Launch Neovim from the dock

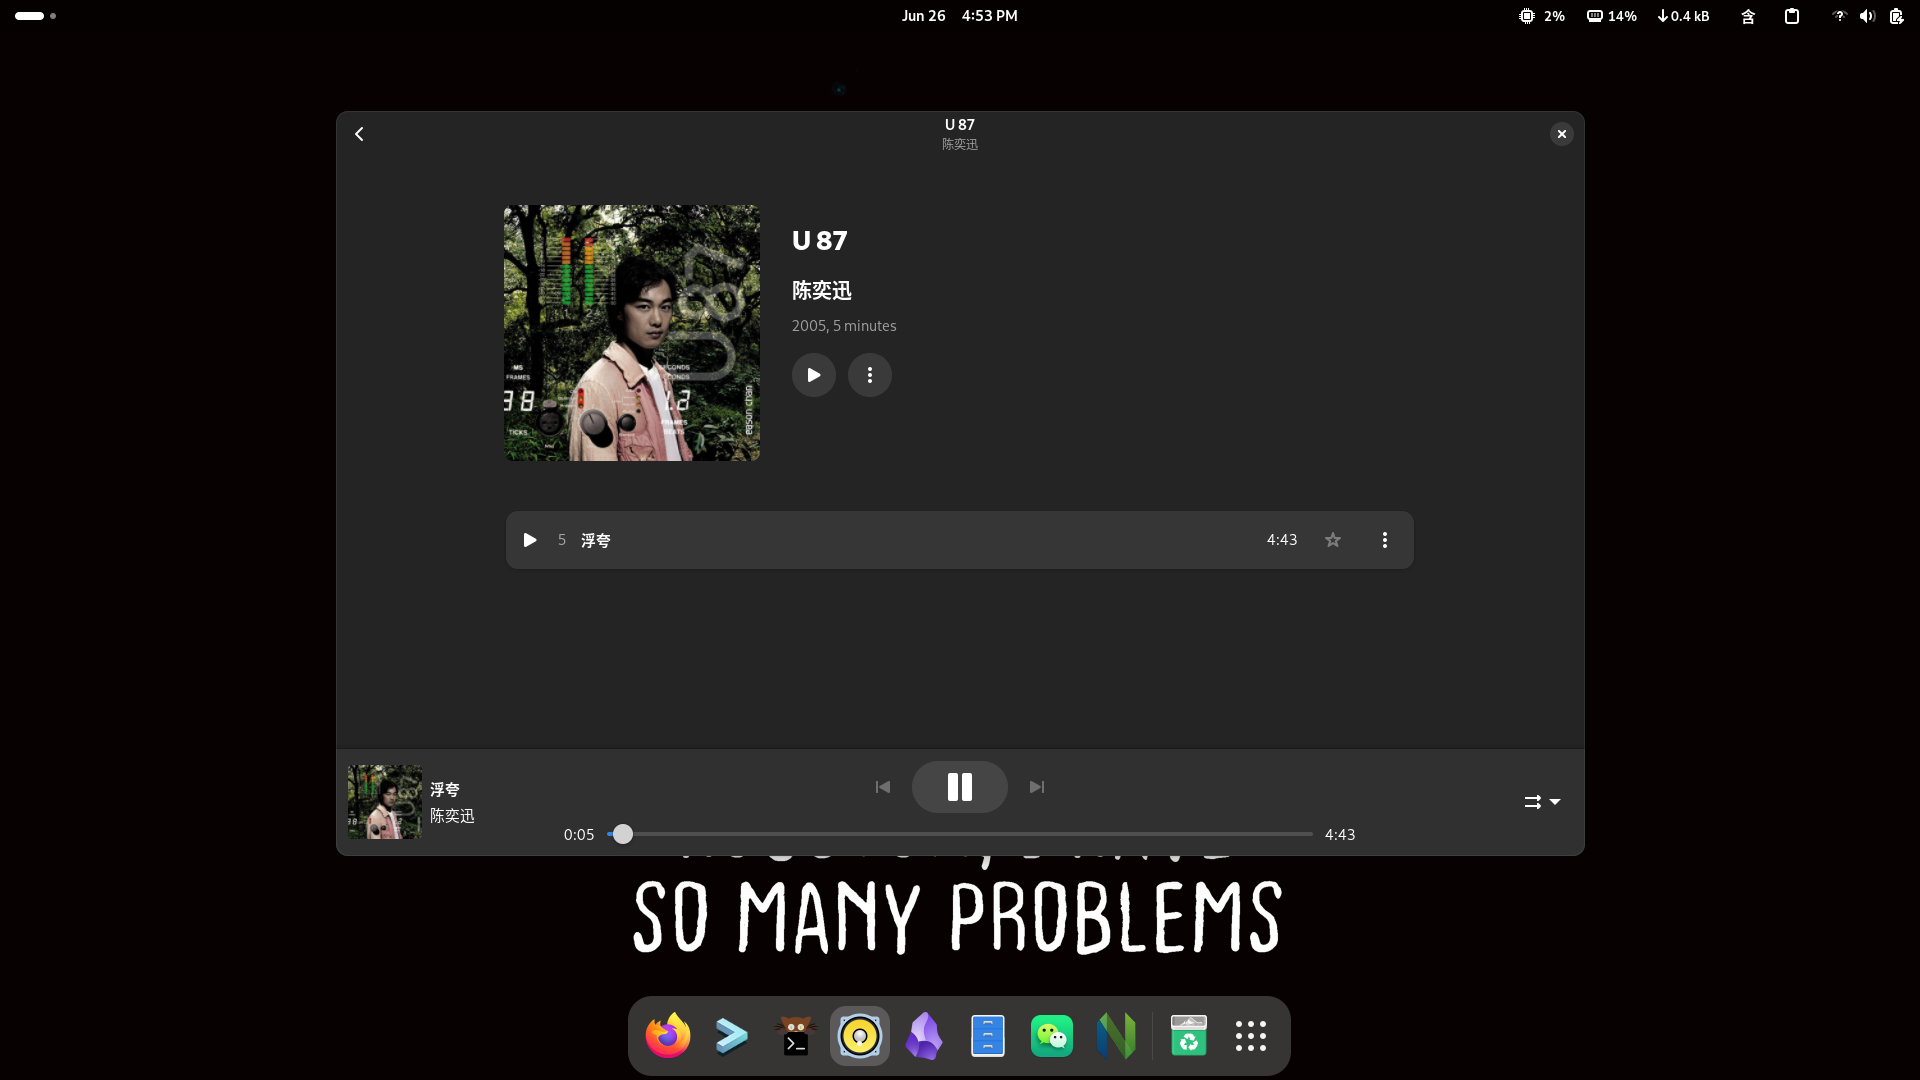pyautogui.click(x=1116, y=1036)
